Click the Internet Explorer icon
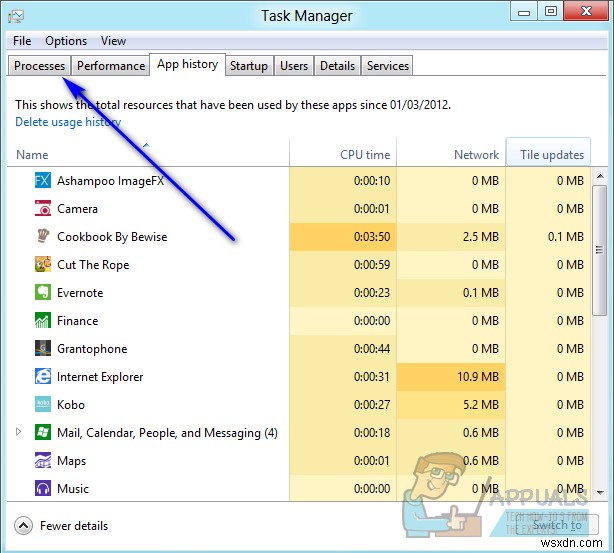 [43, 376]
